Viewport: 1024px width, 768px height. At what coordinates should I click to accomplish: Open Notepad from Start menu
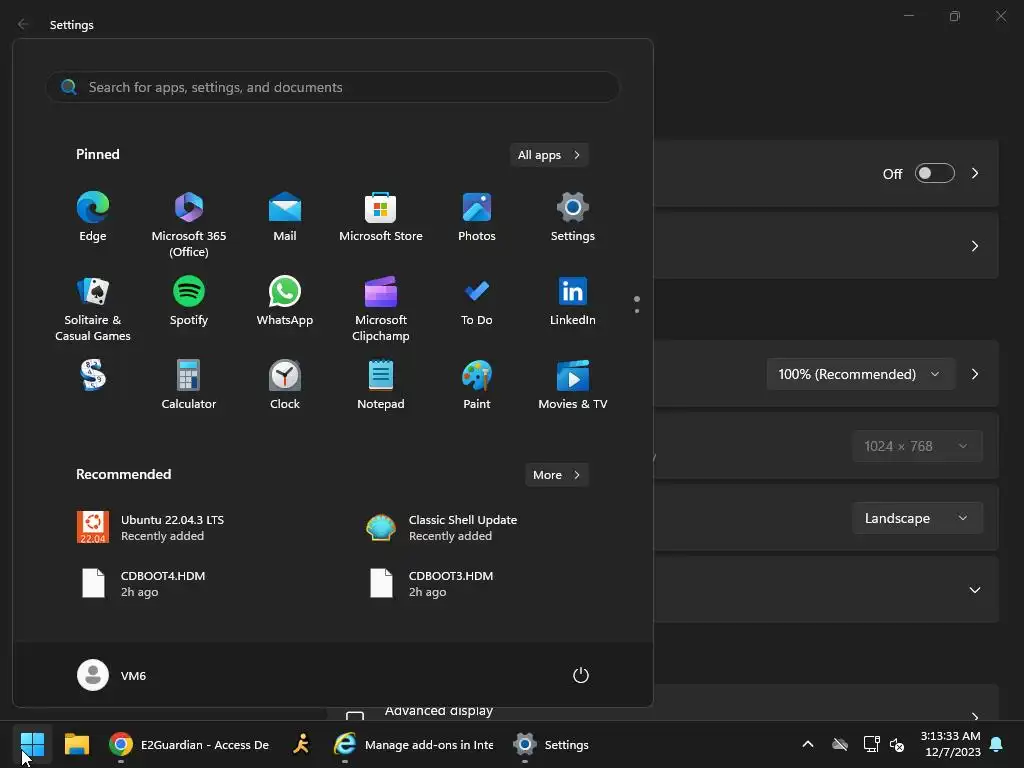point(381,385)
